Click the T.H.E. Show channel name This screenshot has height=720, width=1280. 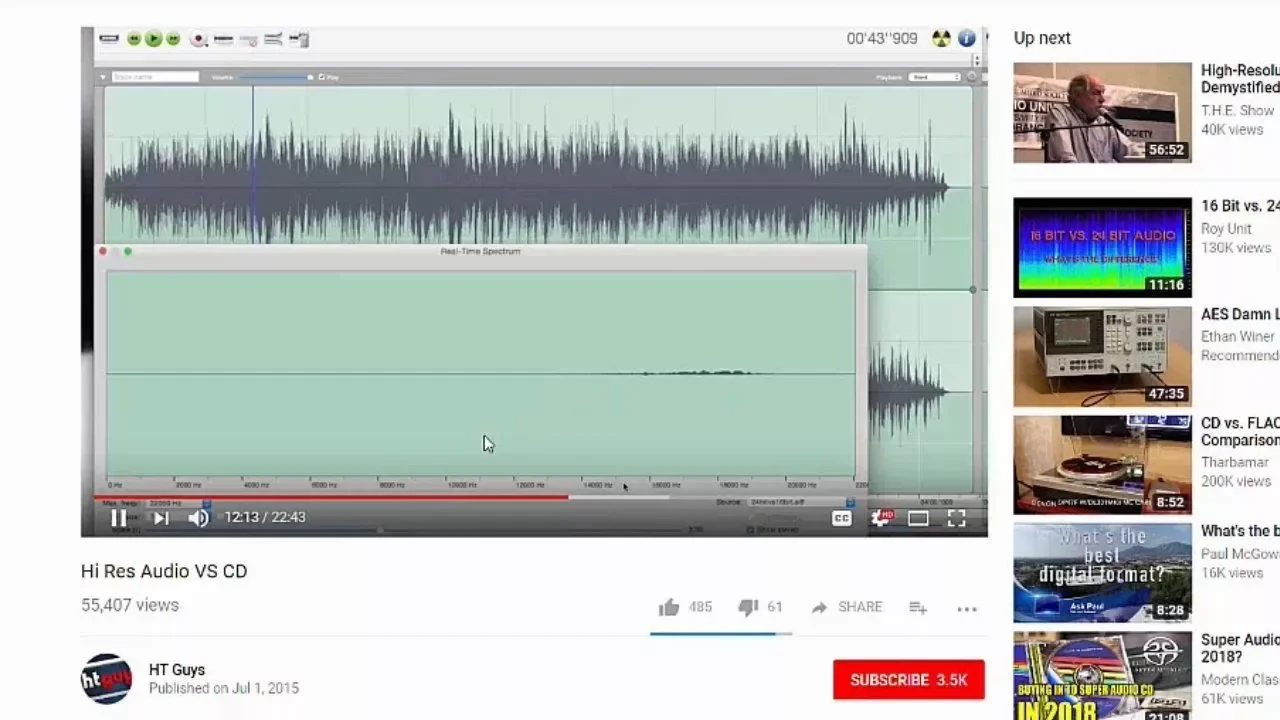pyautogui.click(x=1238, y=110)
